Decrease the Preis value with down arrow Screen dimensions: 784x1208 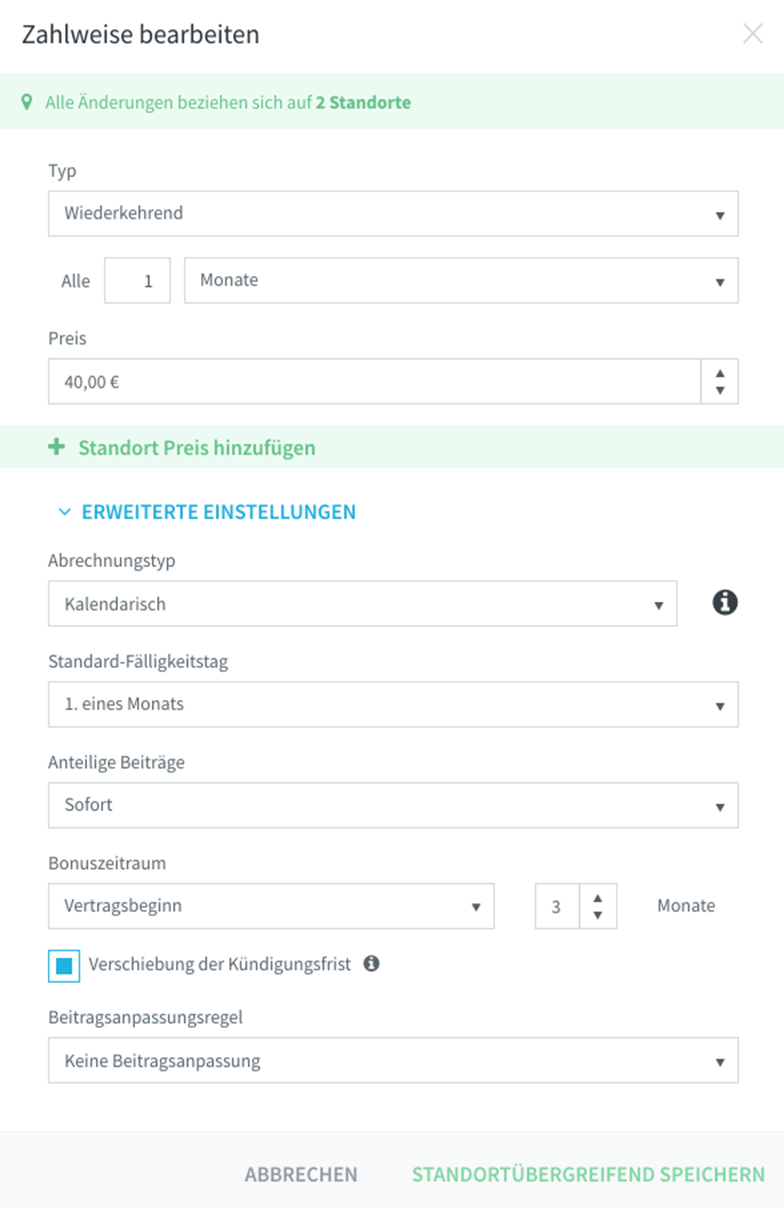[721, 391]
